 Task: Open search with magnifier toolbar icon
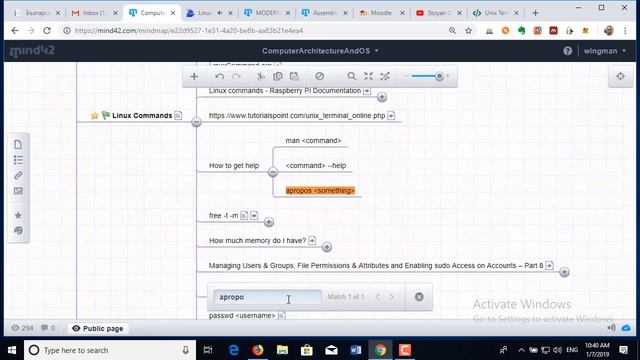click(351, 76)
